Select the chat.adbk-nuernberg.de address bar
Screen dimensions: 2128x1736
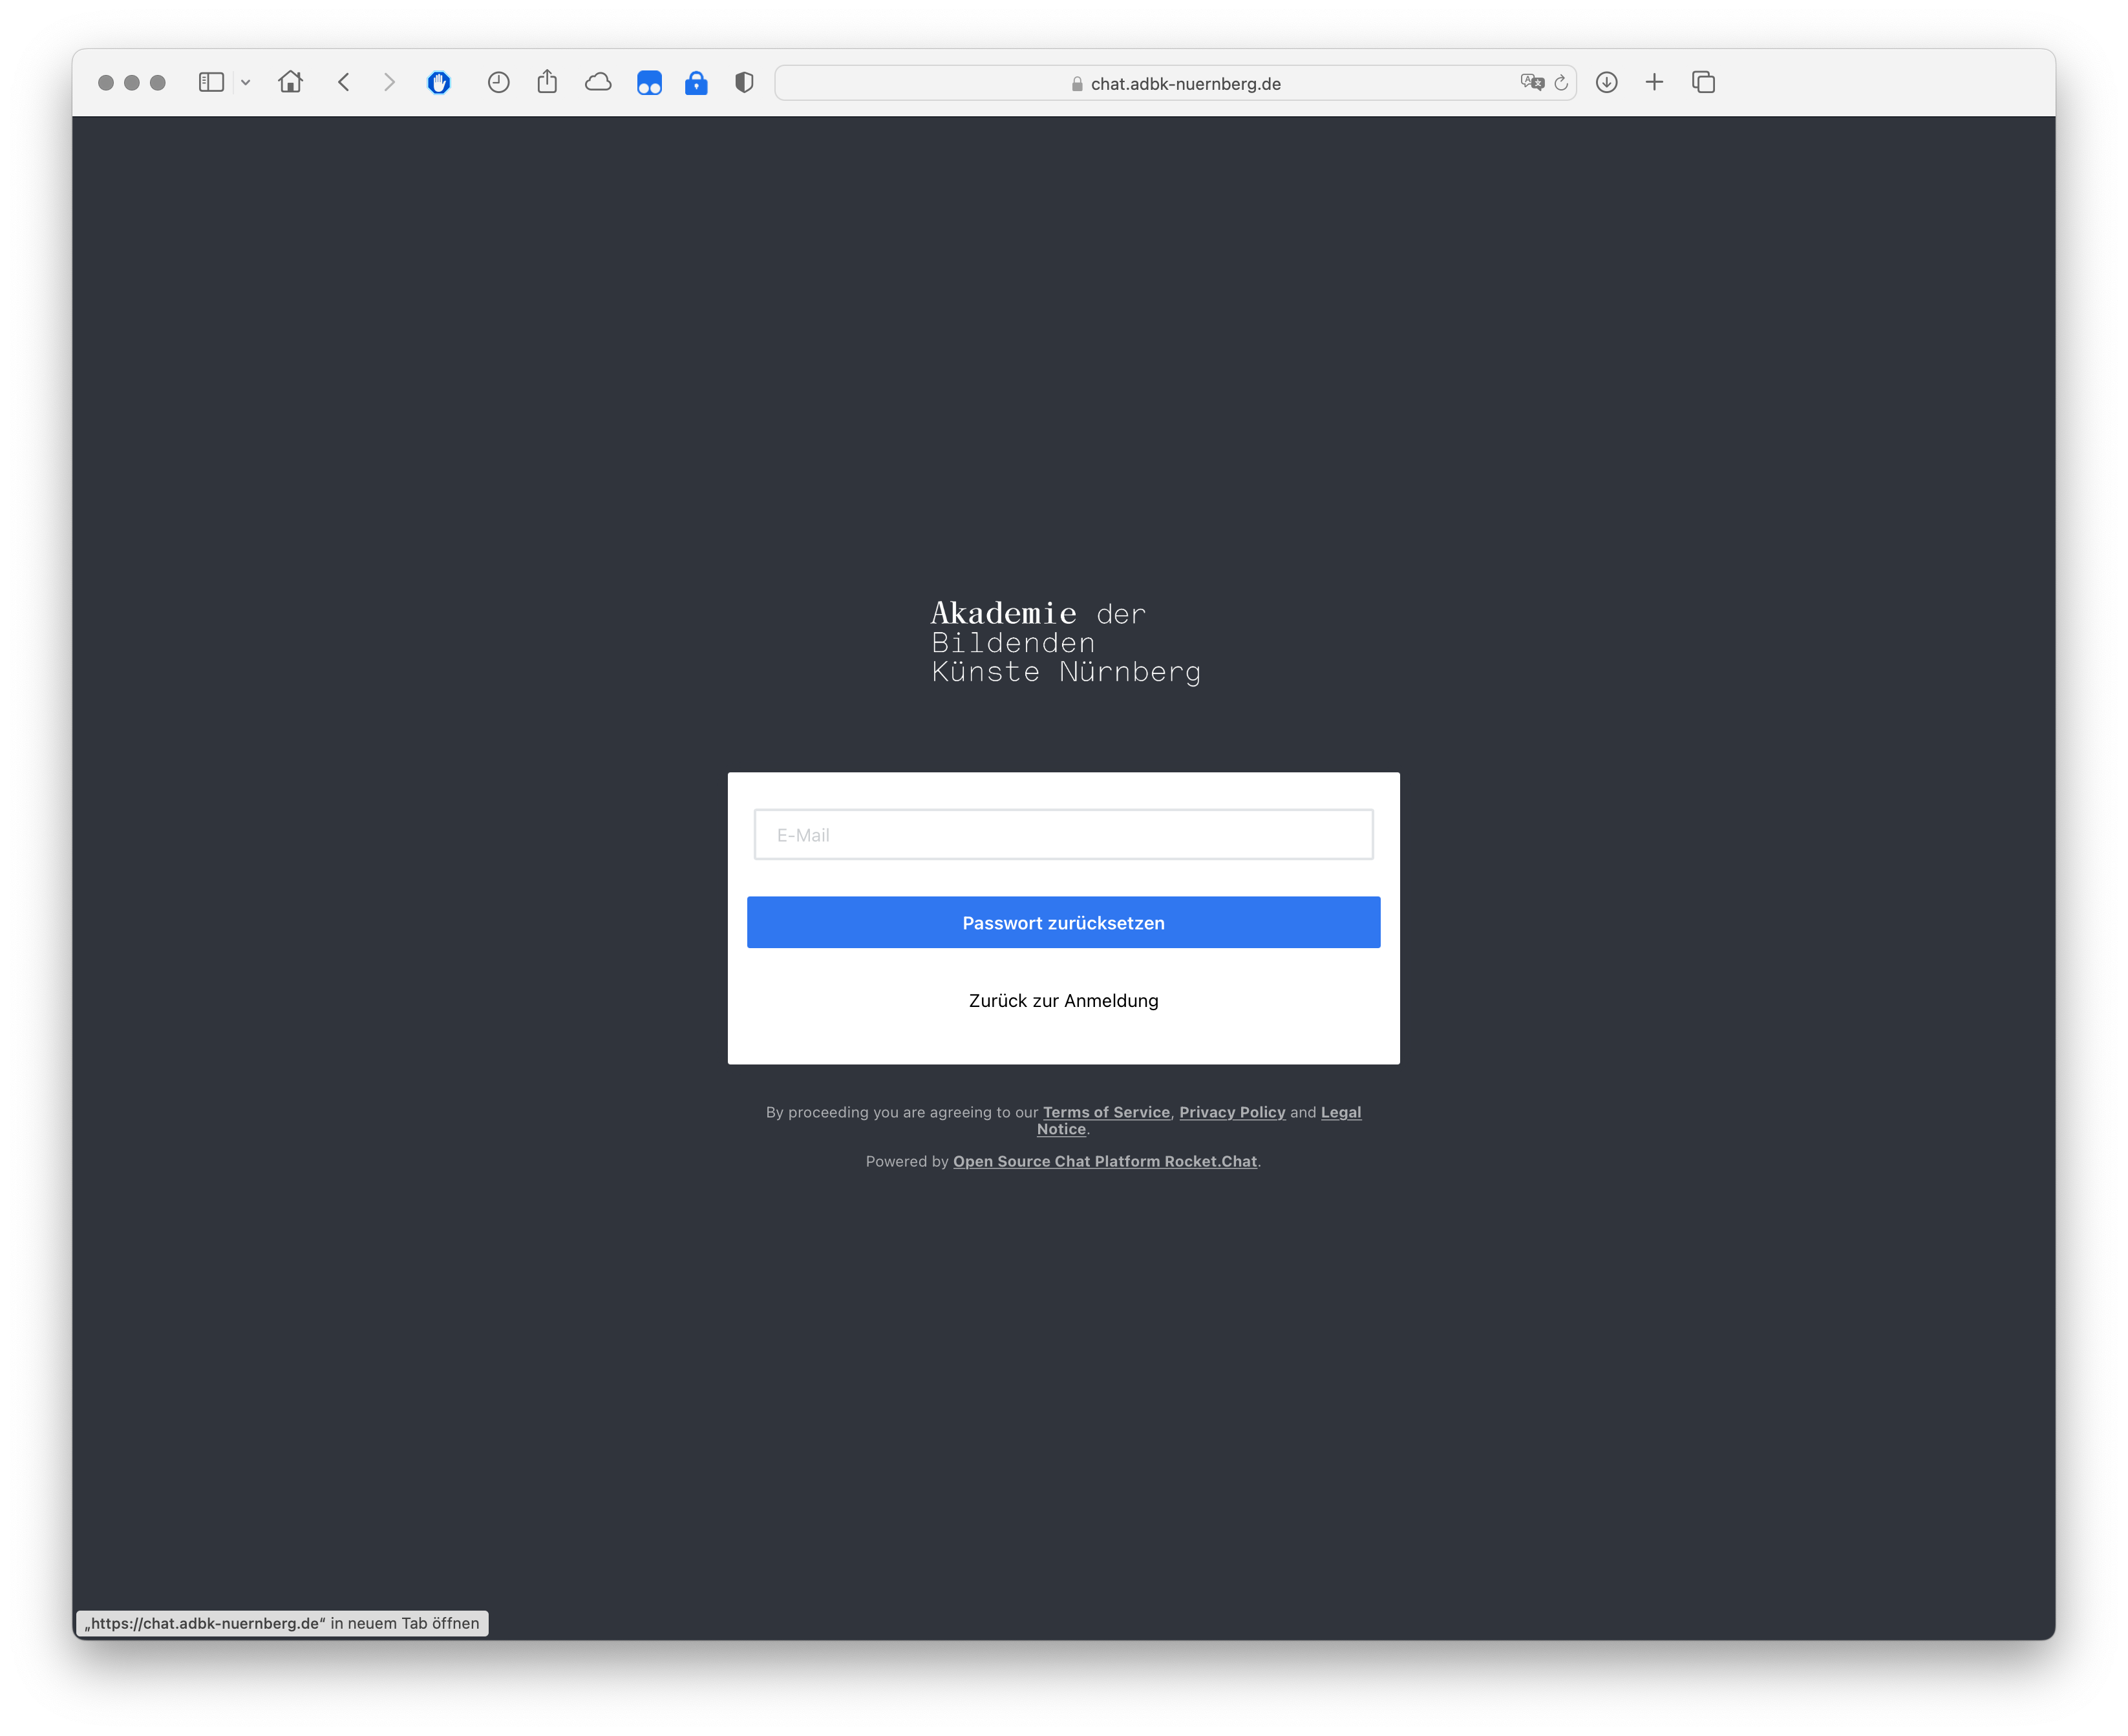coord(1176,83)
